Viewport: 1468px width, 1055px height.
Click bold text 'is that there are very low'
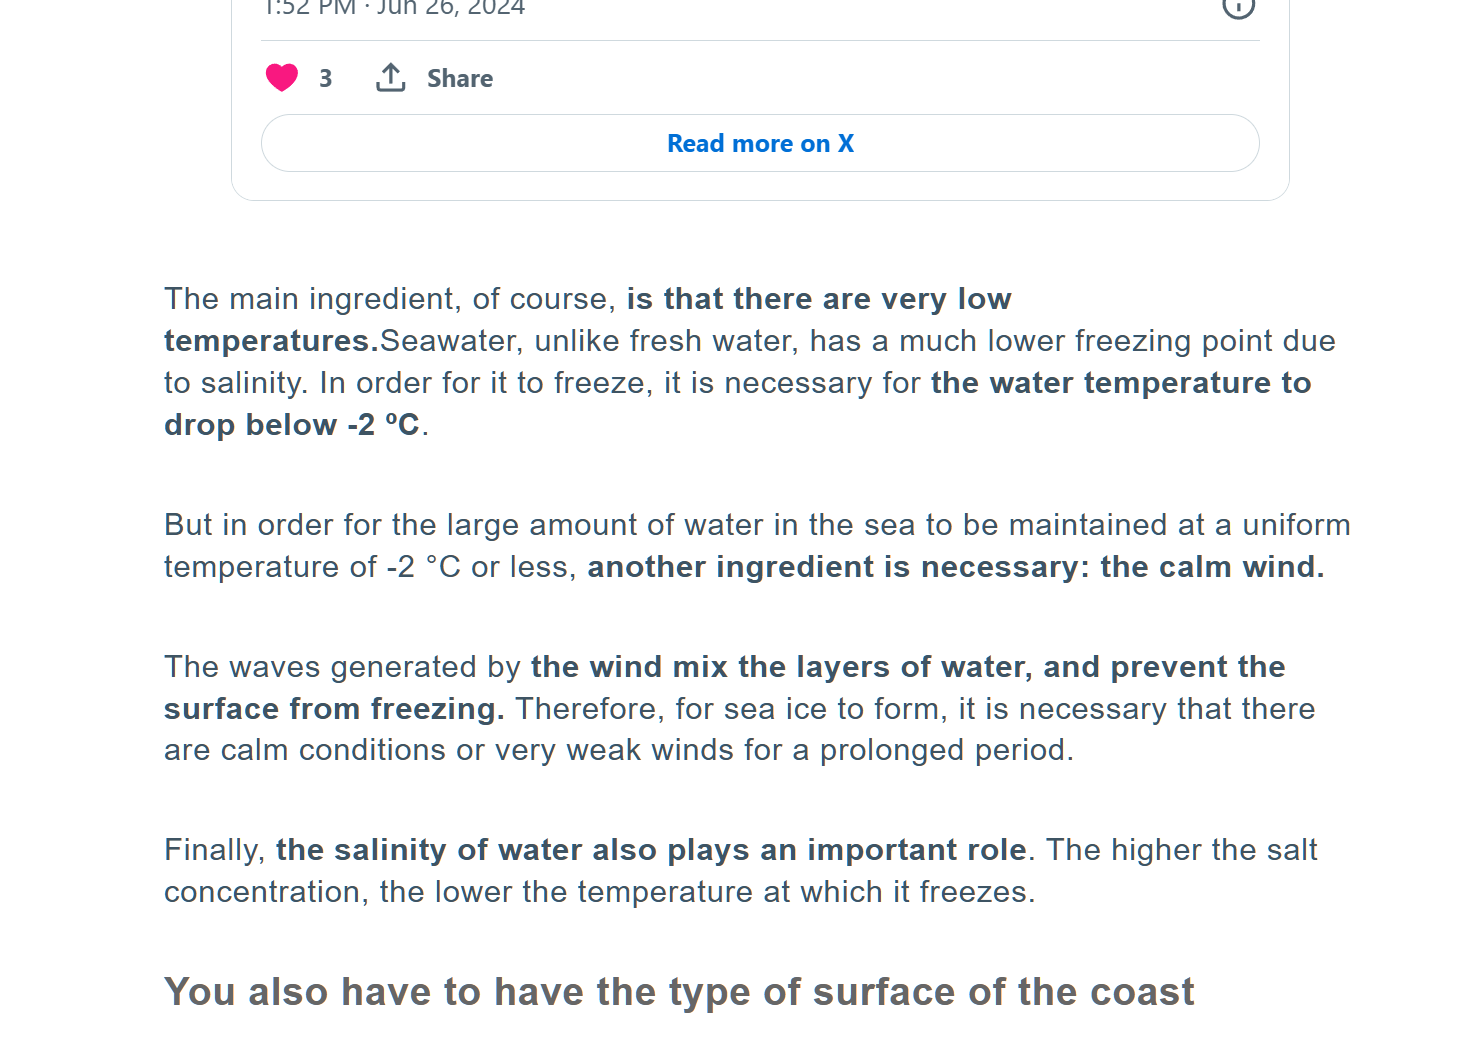click(819, 299)
